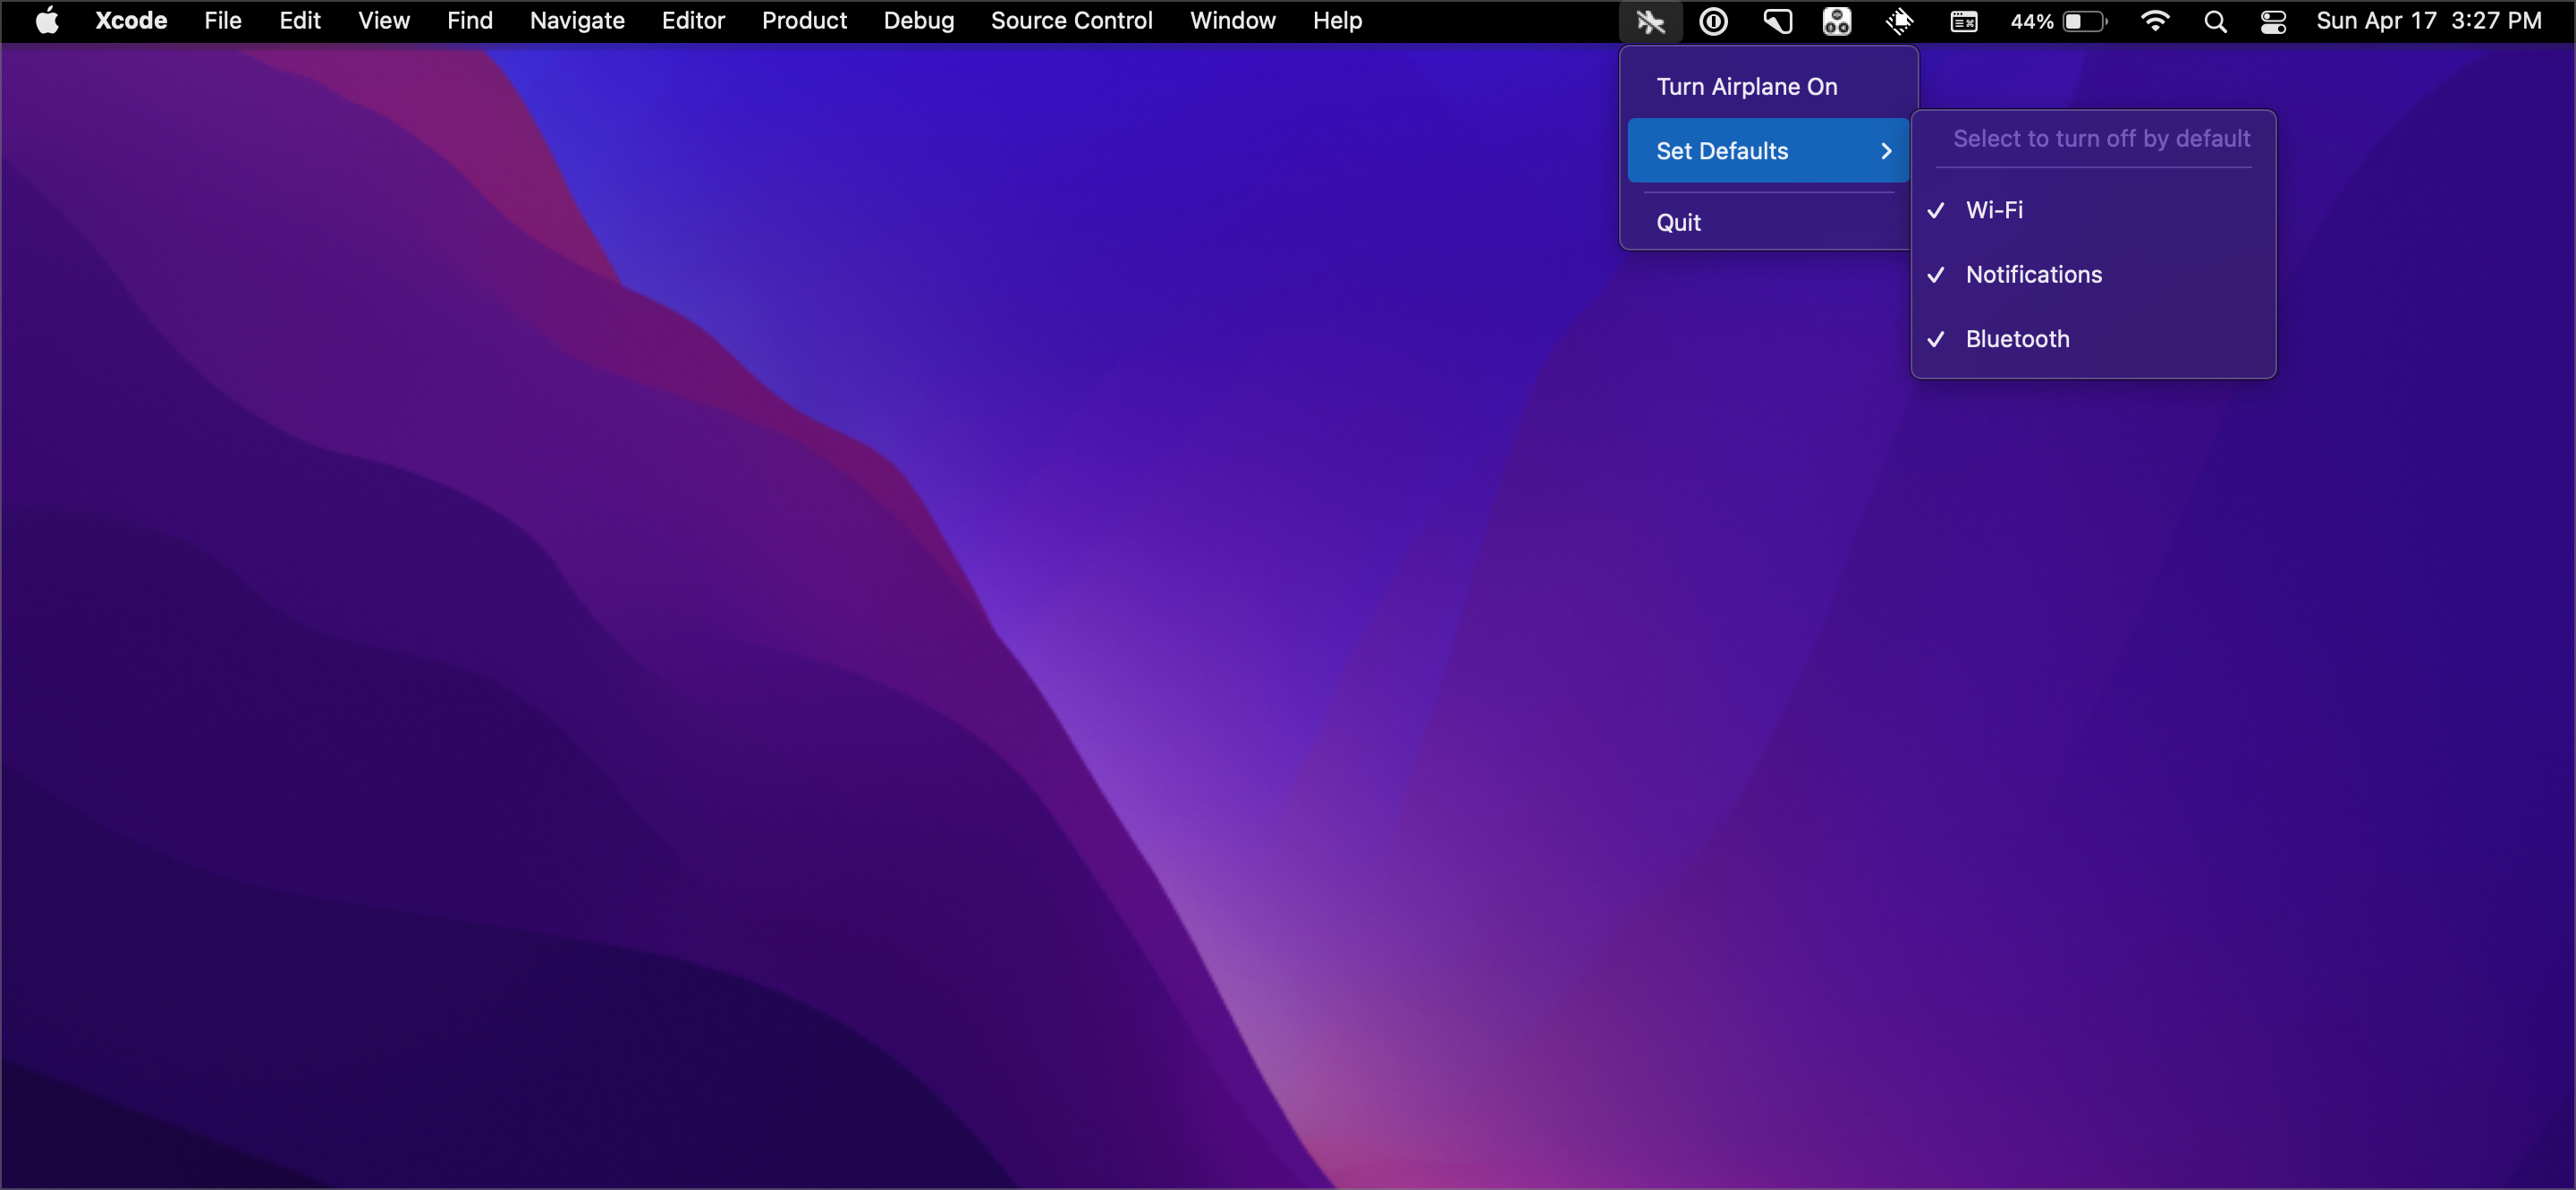Image resolution: width=2576 pixels, height=1190 pixels.
Task: Open Control Center toggle icon
Action: [x=2273, y=21]
